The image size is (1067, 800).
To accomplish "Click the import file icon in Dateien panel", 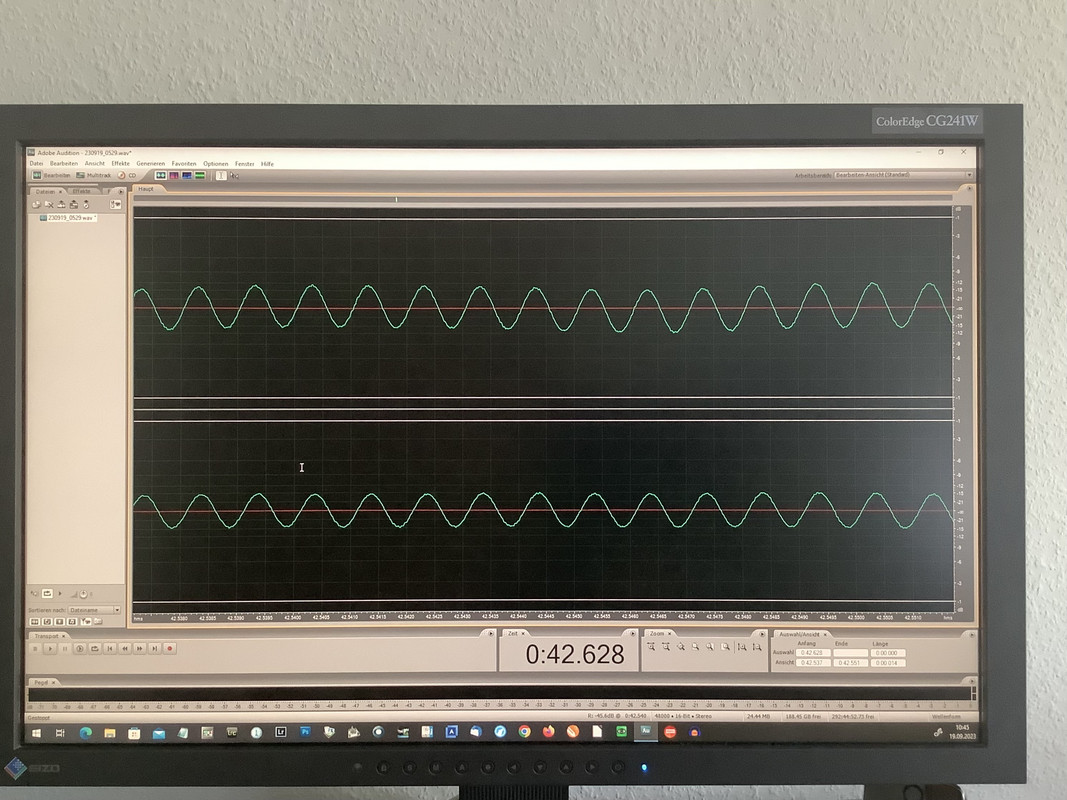I will [61, 204].
